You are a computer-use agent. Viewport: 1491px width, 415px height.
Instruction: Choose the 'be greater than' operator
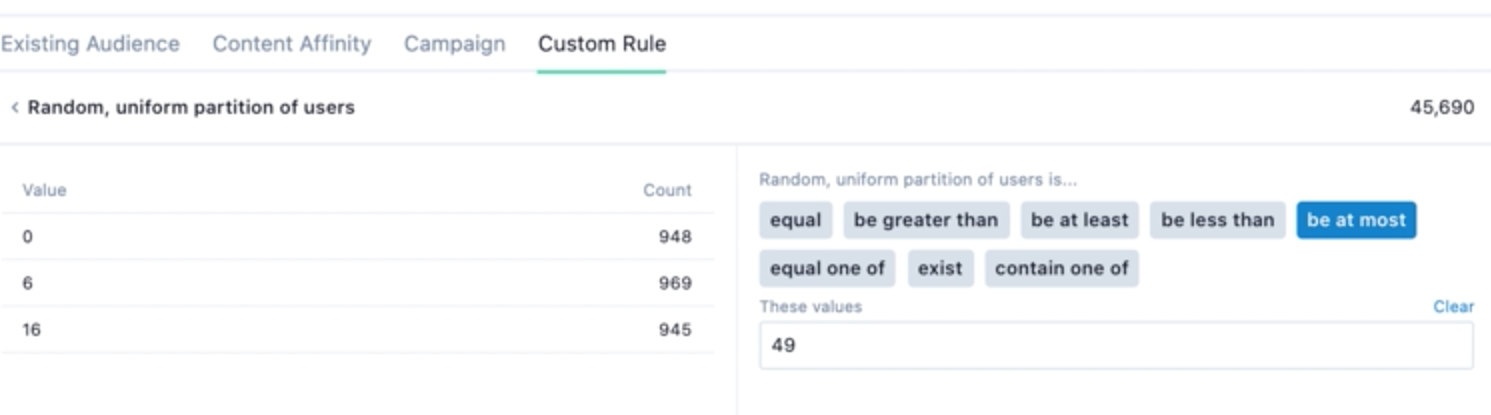pyautogui.click(x=925, y=221)
